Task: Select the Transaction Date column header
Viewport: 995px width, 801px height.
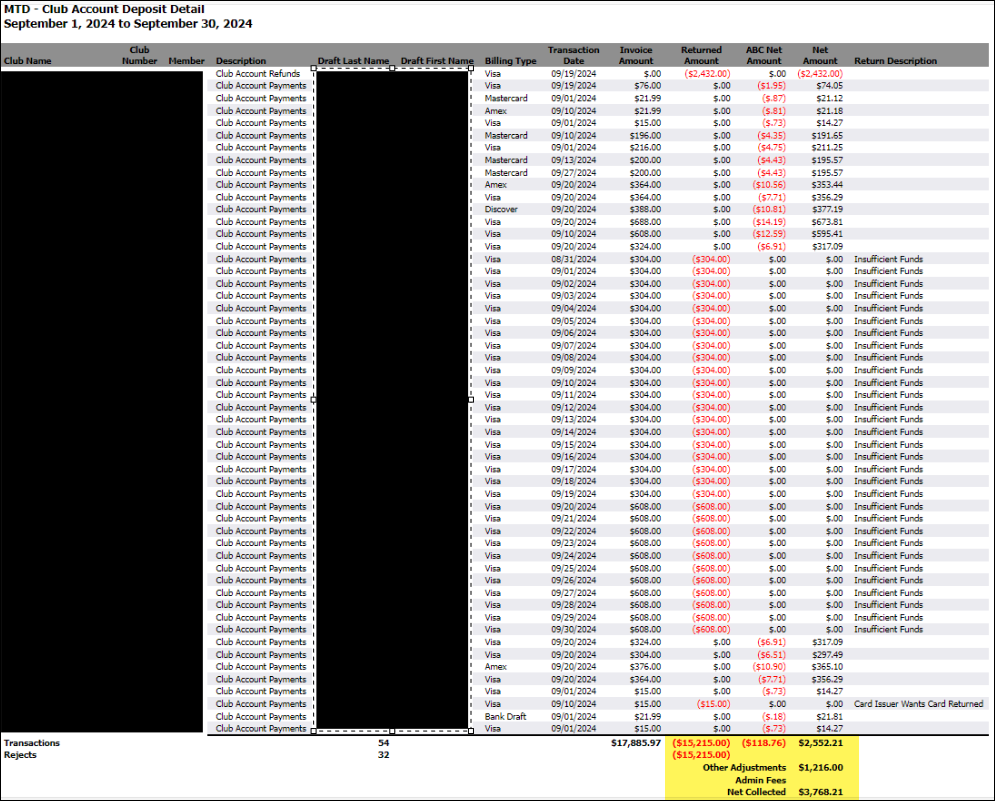Action: (573, 55)
